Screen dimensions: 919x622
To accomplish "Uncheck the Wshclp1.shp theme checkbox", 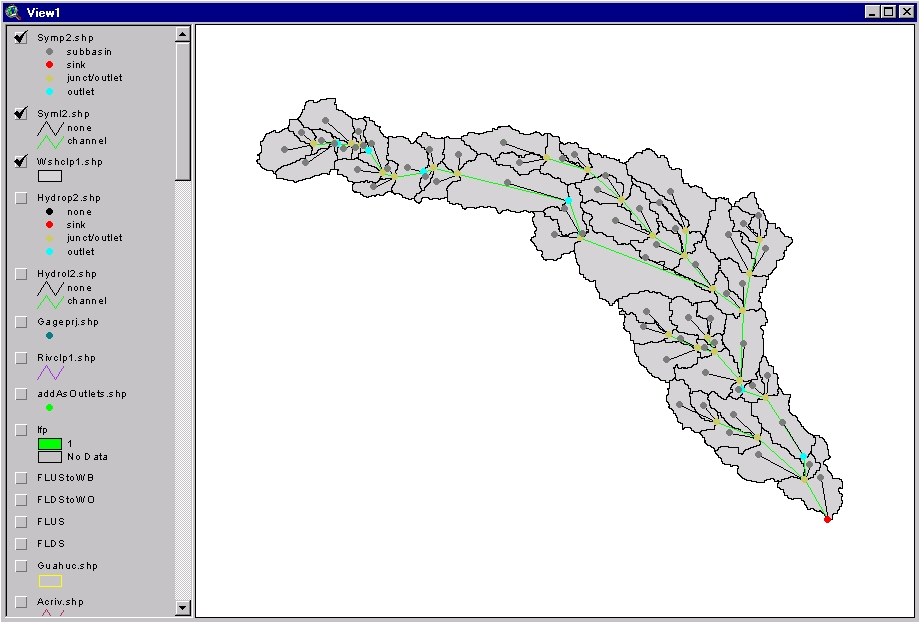I will click(x=21, y=161).
